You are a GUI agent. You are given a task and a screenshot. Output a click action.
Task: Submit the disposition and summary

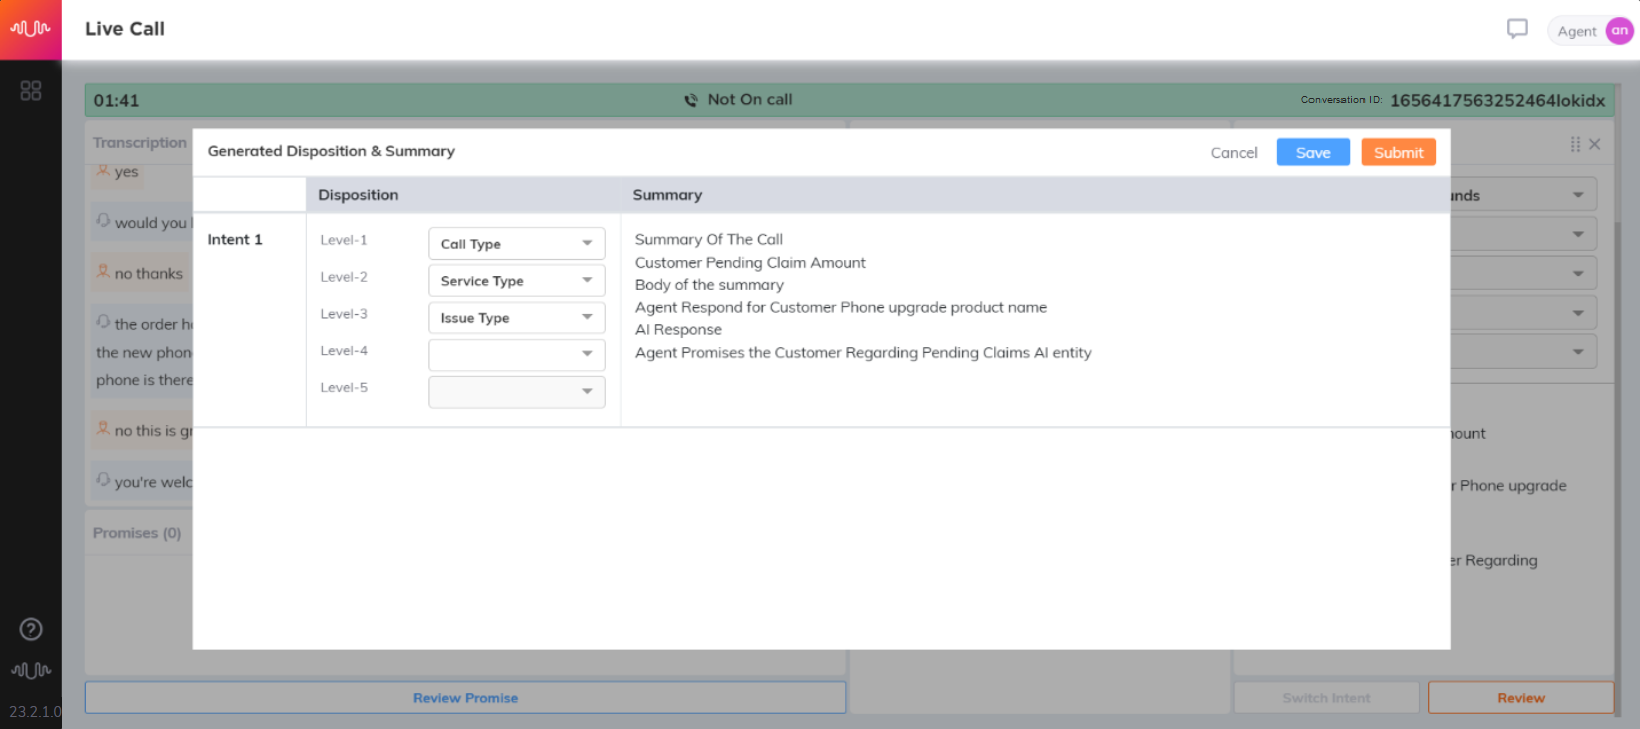coord(1398,152)
